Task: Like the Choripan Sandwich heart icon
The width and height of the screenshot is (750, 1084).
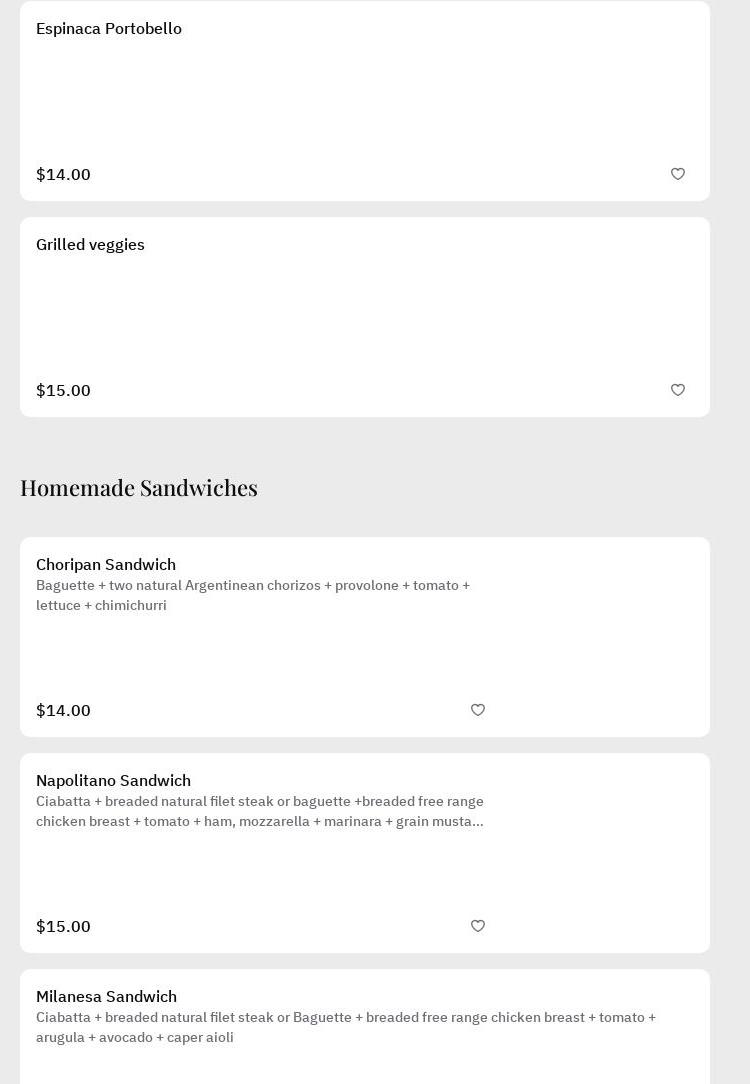Action: 478,710
